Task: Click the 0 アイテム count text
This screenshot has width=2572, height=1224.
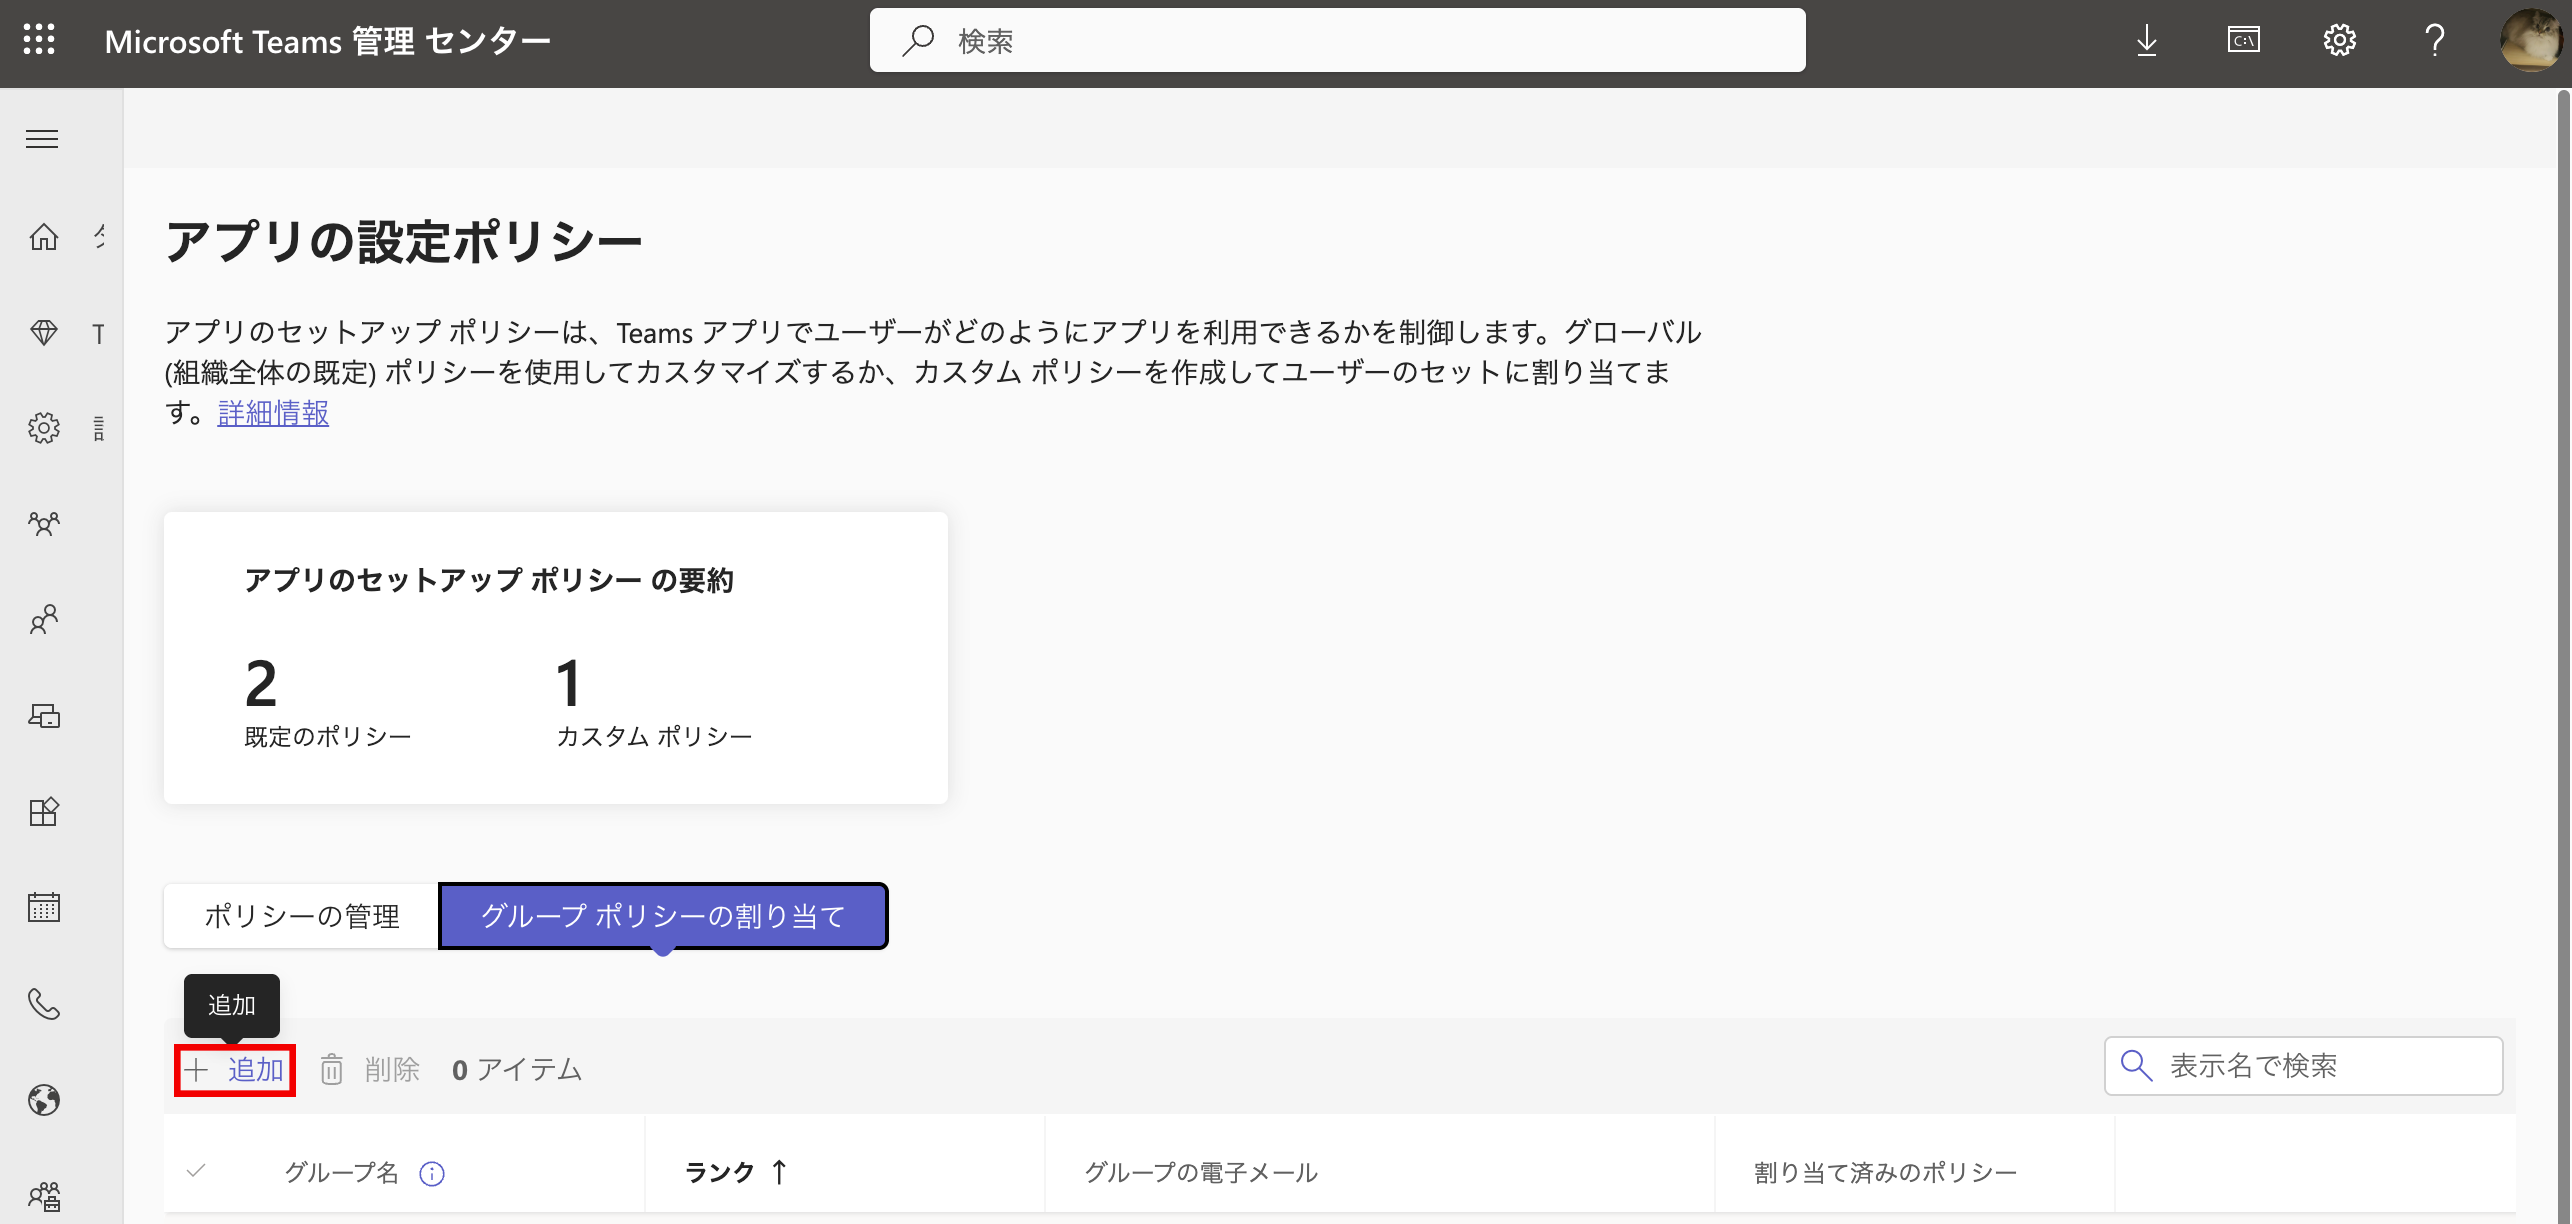Action: [517, 1070]
